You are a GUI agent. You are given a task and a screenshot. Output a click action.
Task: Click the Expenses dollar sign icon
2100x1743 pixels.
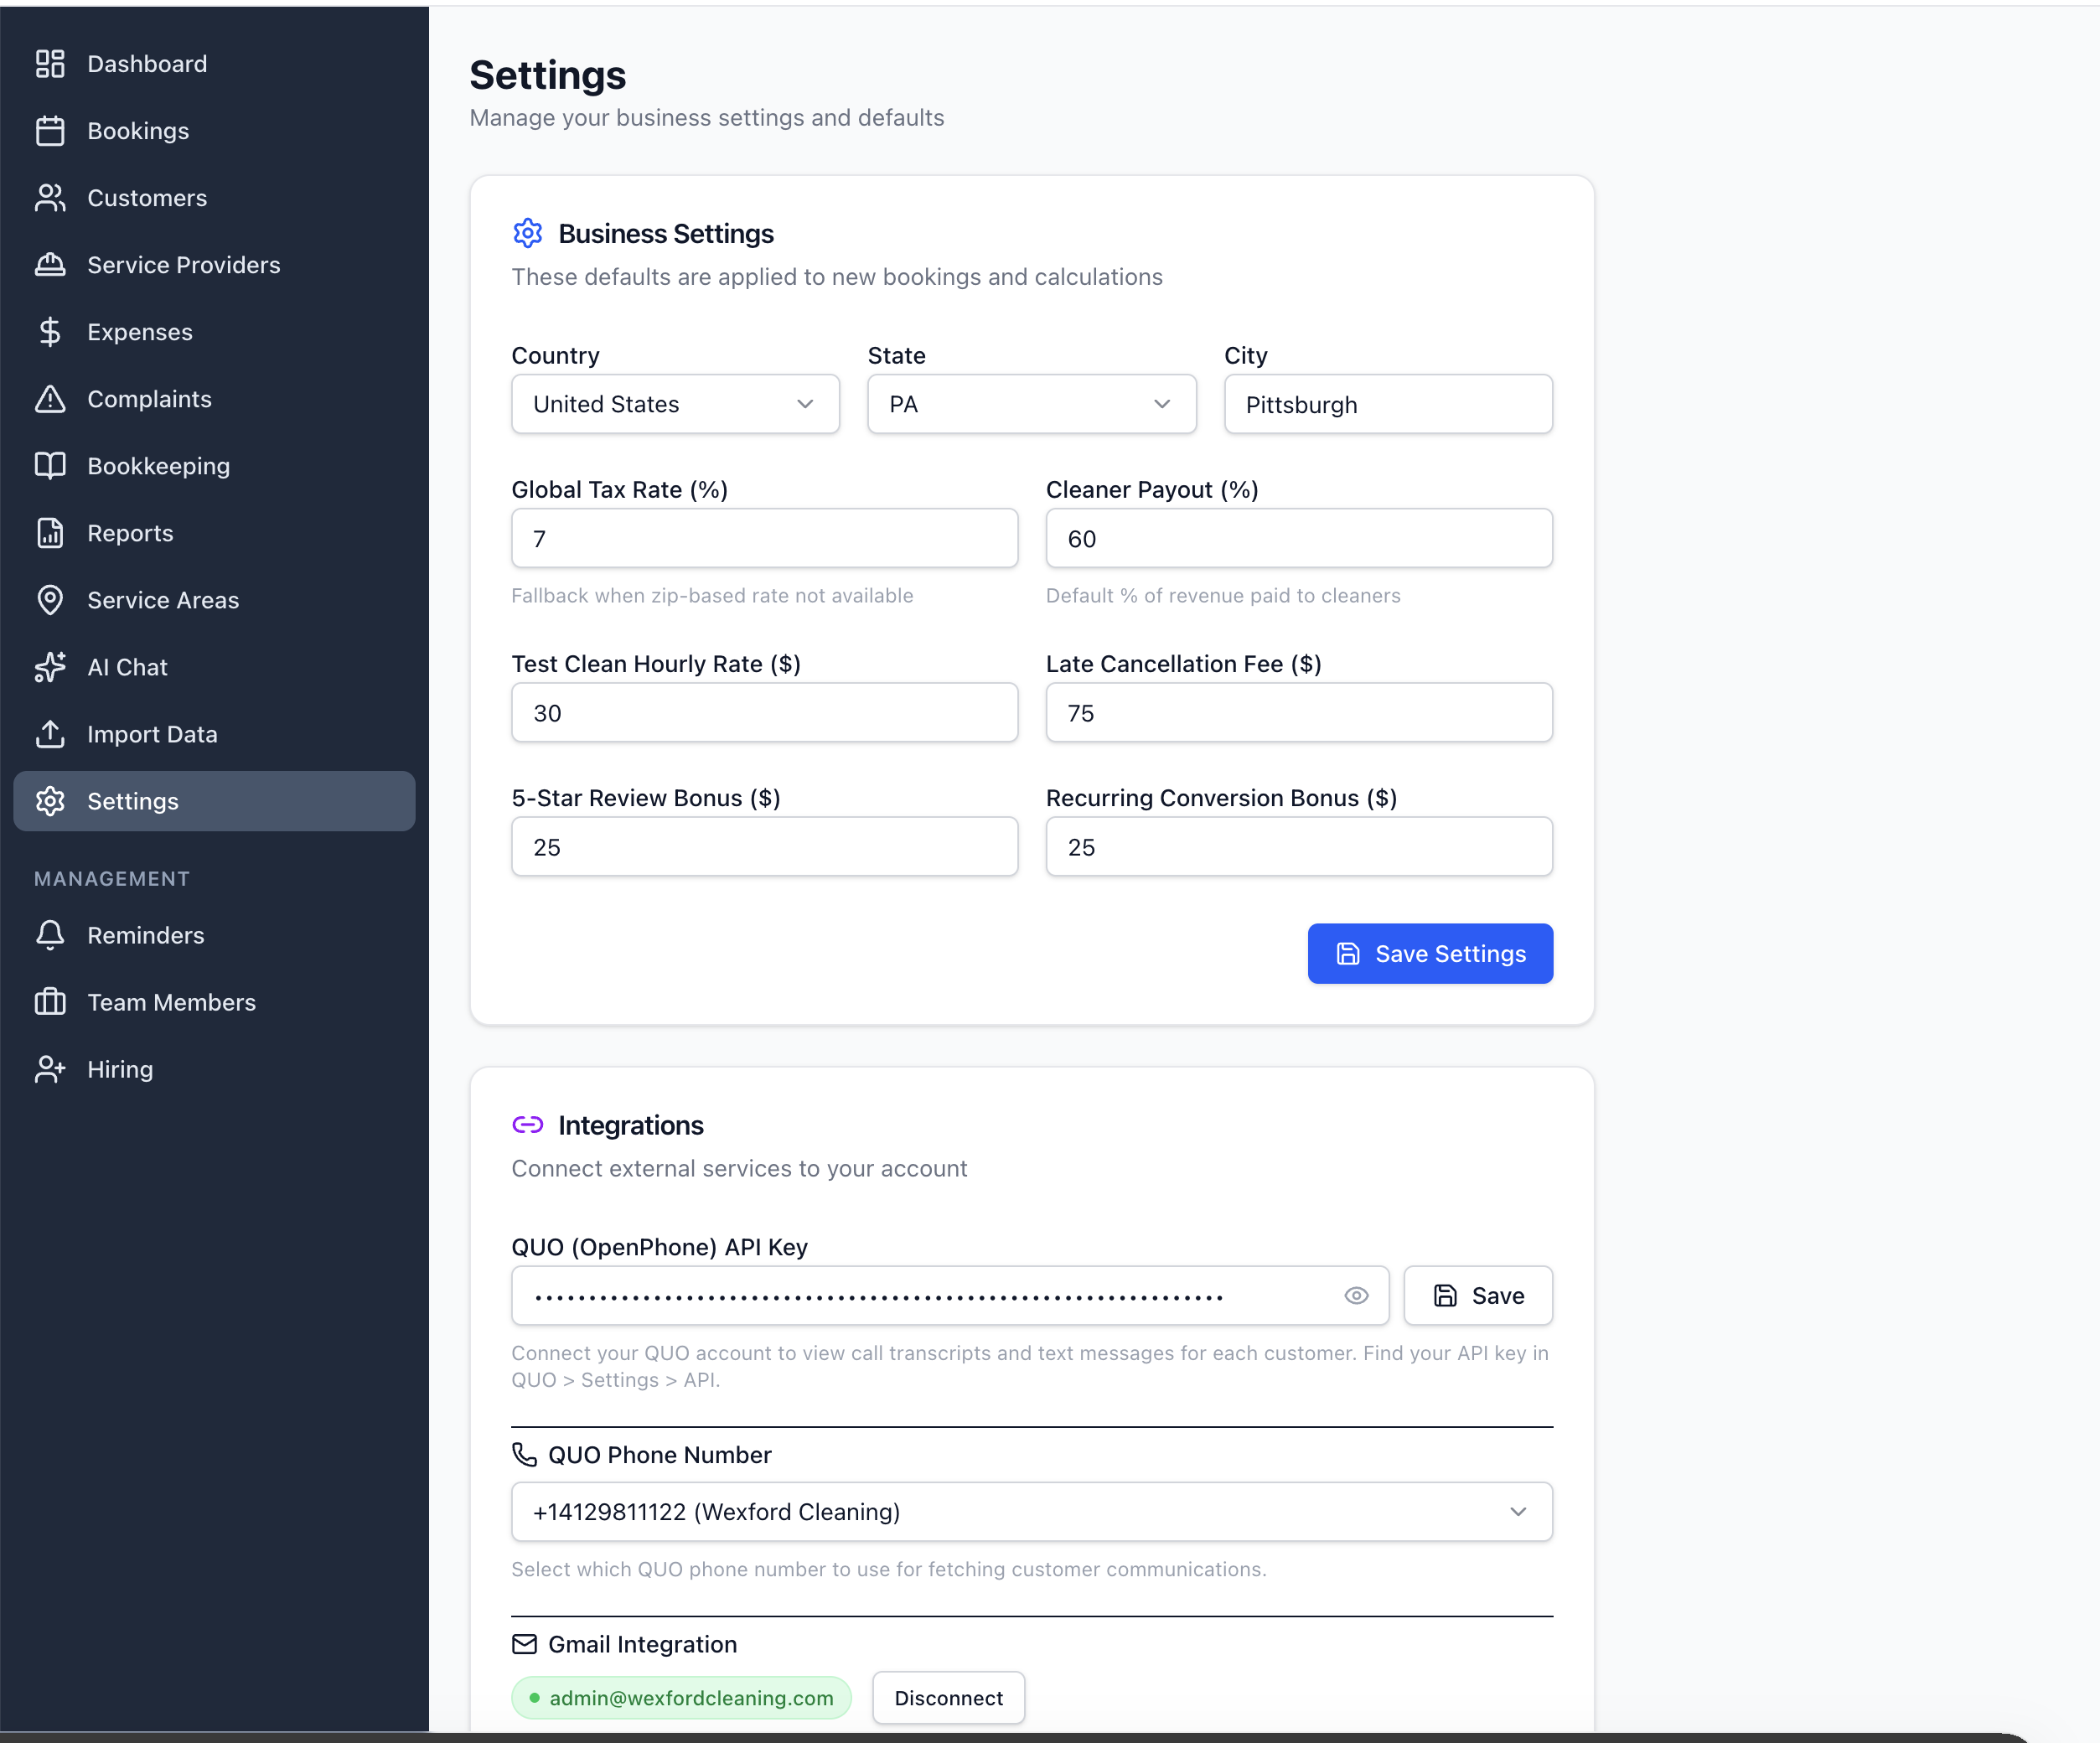point(50,332)
